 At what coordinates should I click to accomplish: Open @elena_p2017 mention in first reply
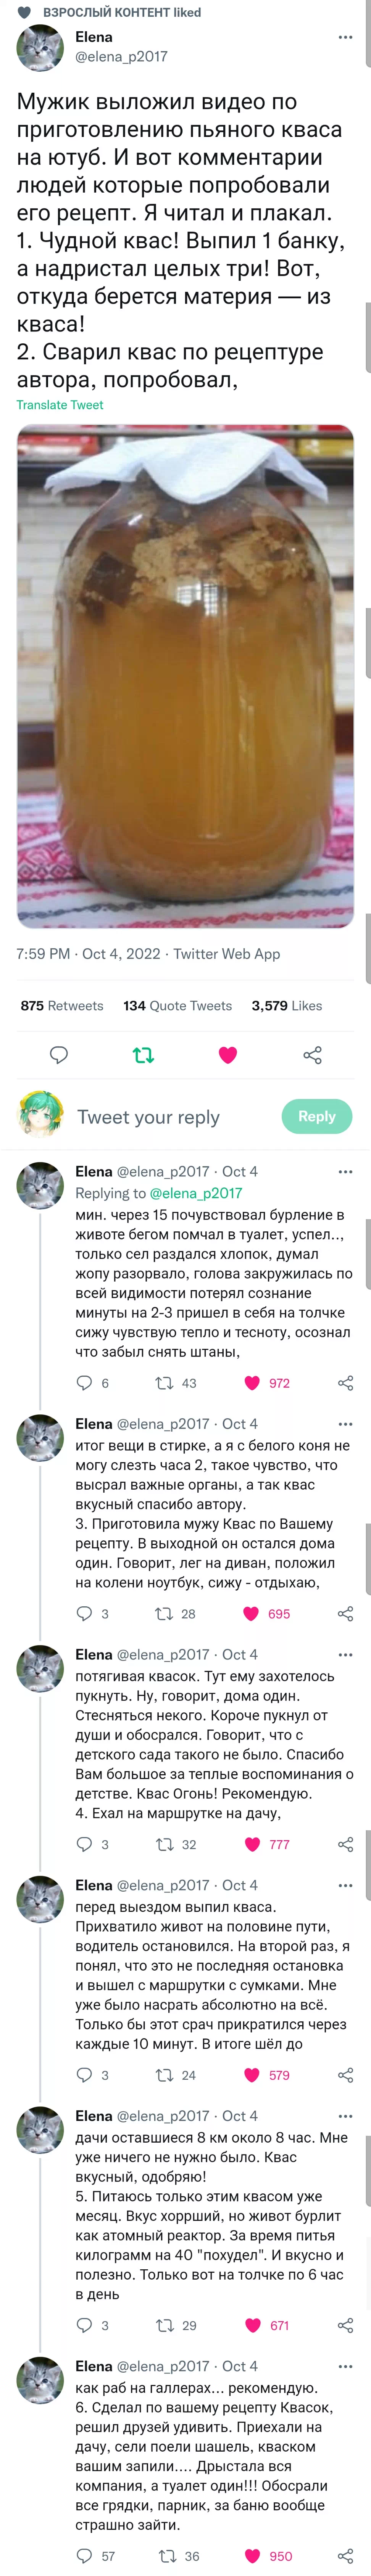[196, 1193]
